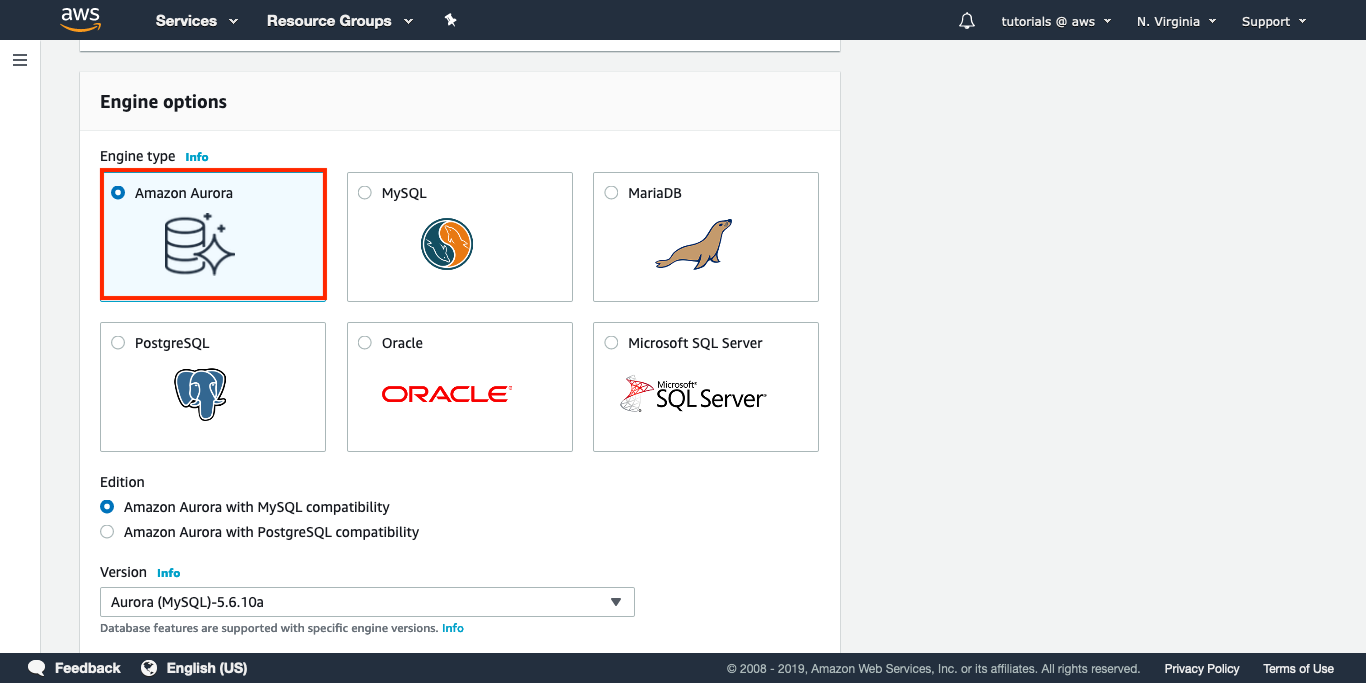Open the Aurora version dropdown
1366x683 pixels.
coord(367,602)
